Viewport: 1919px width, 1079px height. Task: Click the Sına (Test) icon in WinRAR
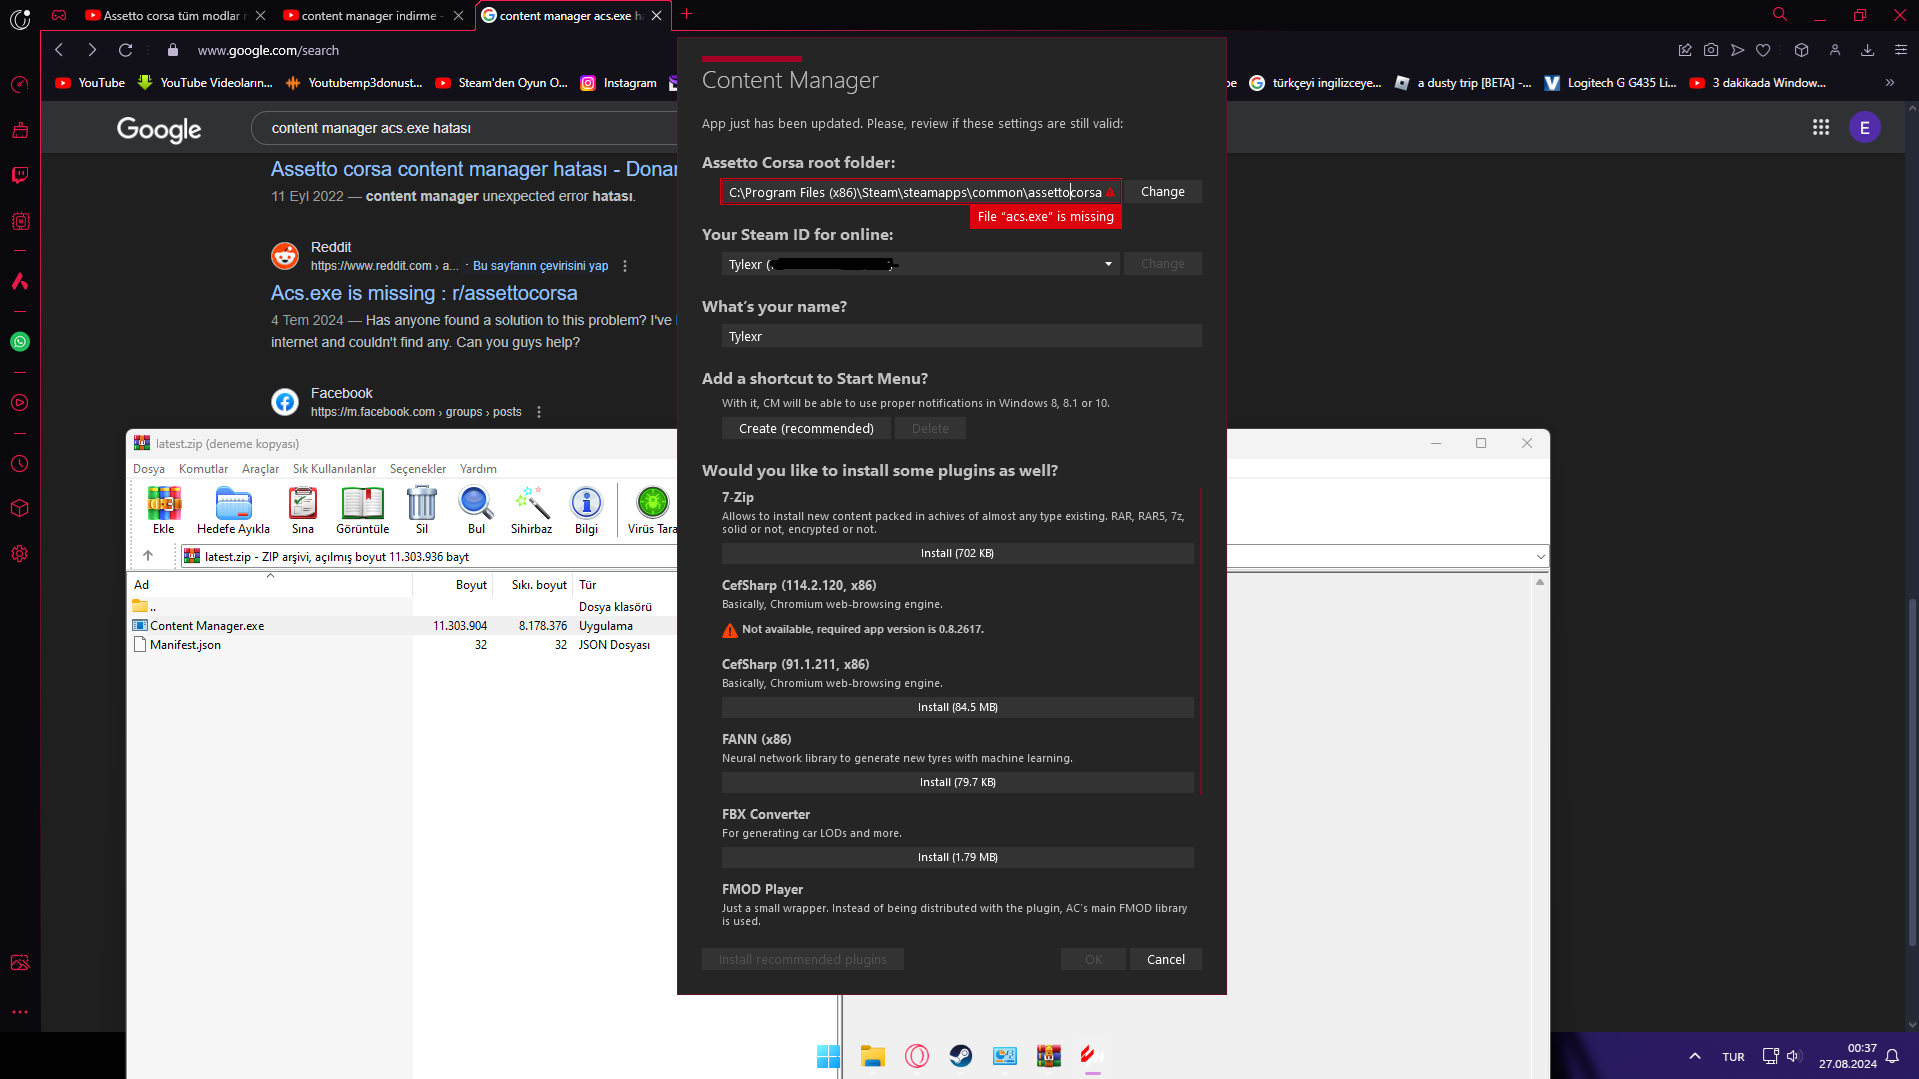[303, 510]
